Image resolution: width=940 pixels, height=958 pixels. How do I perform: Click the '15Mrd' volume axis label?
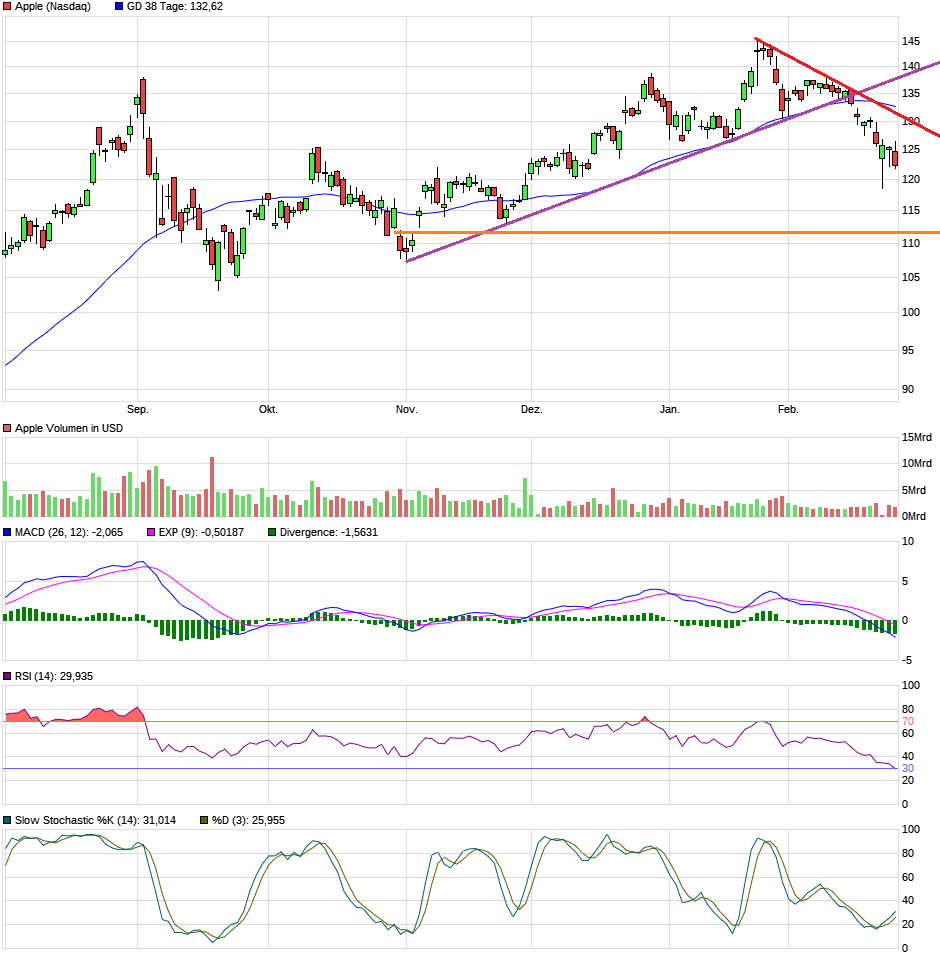[917, 437]
